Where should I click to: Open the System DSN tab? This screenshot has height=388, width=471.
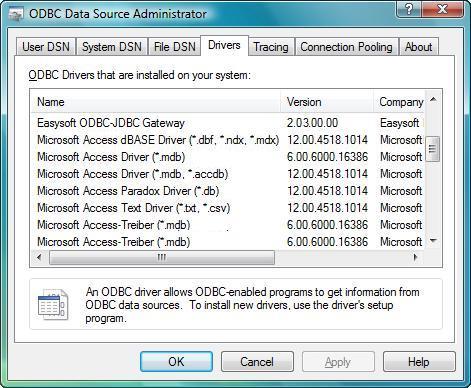point(112,47)
